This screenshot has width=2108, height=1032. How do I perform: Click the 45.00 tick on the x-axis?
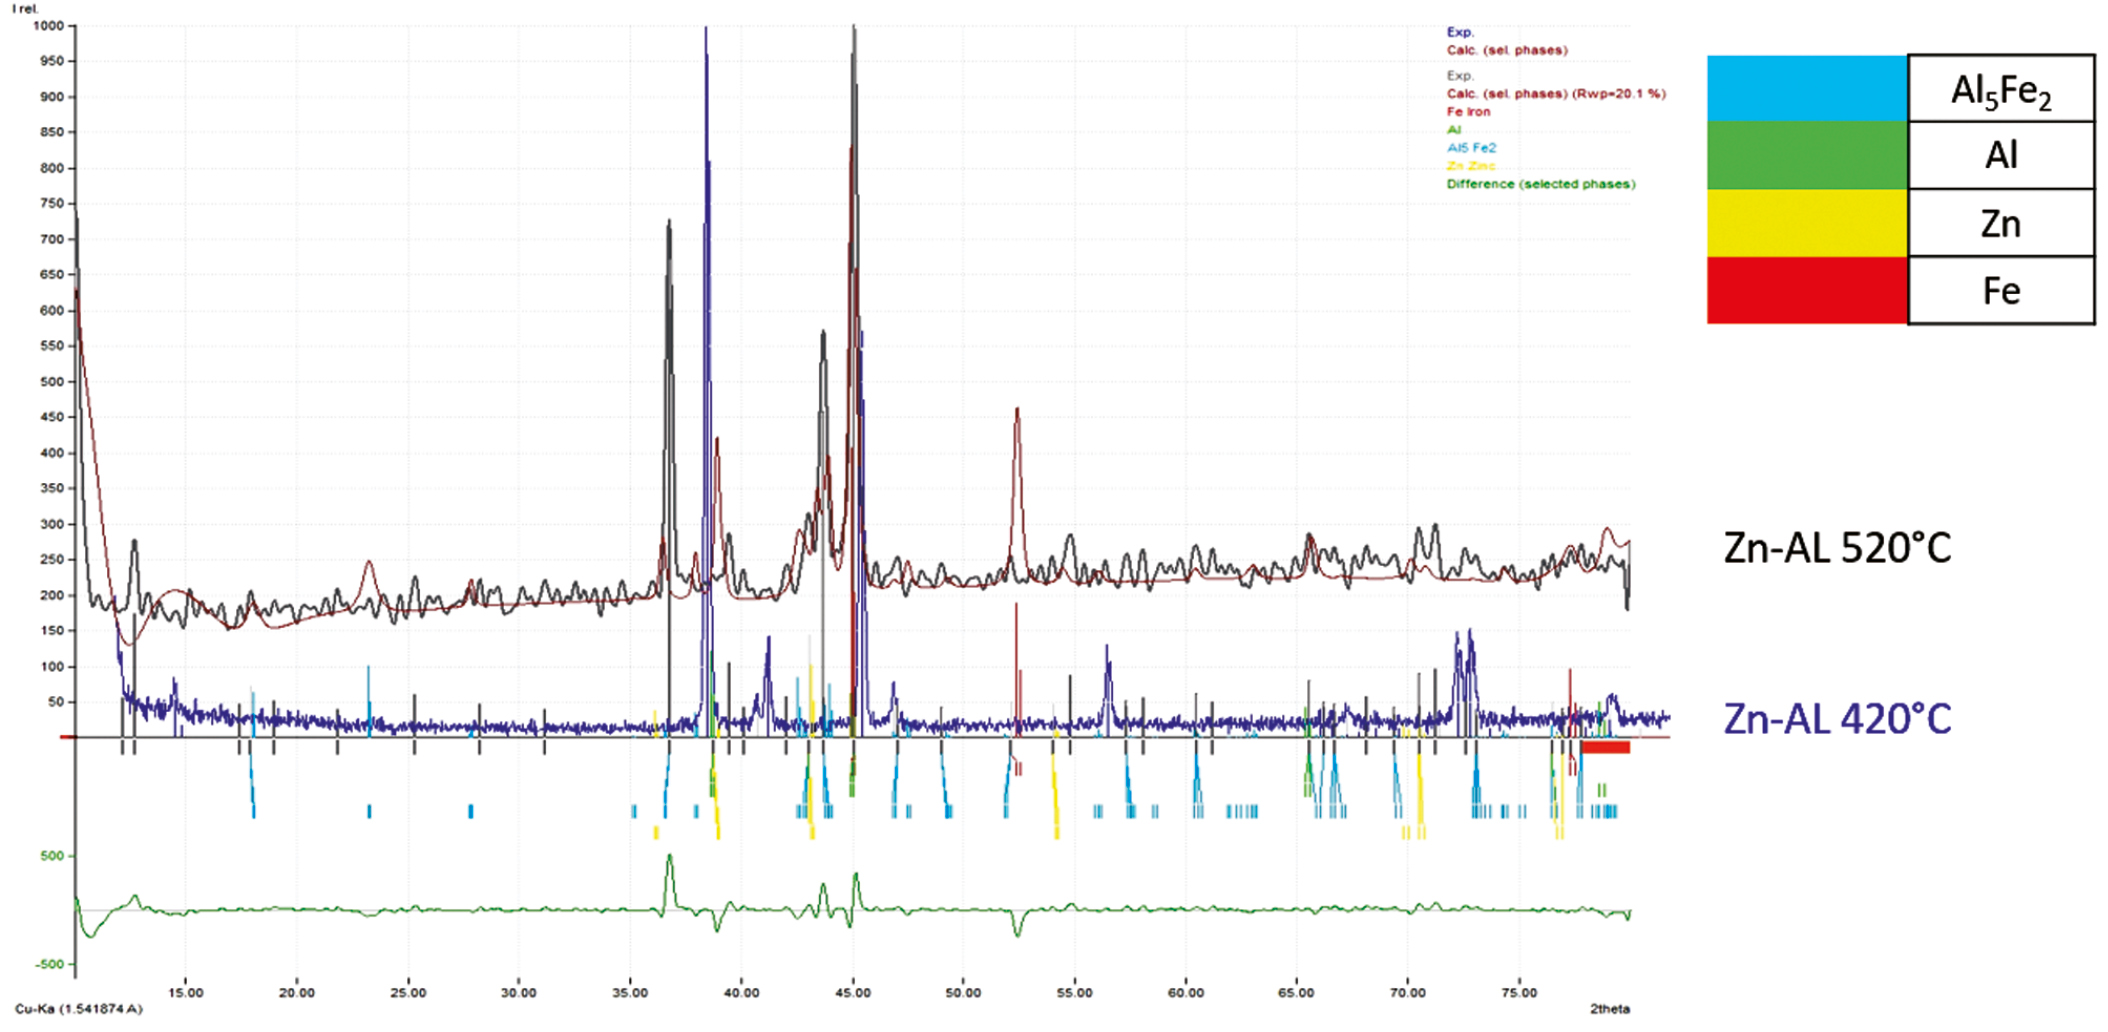coord(852,993)
